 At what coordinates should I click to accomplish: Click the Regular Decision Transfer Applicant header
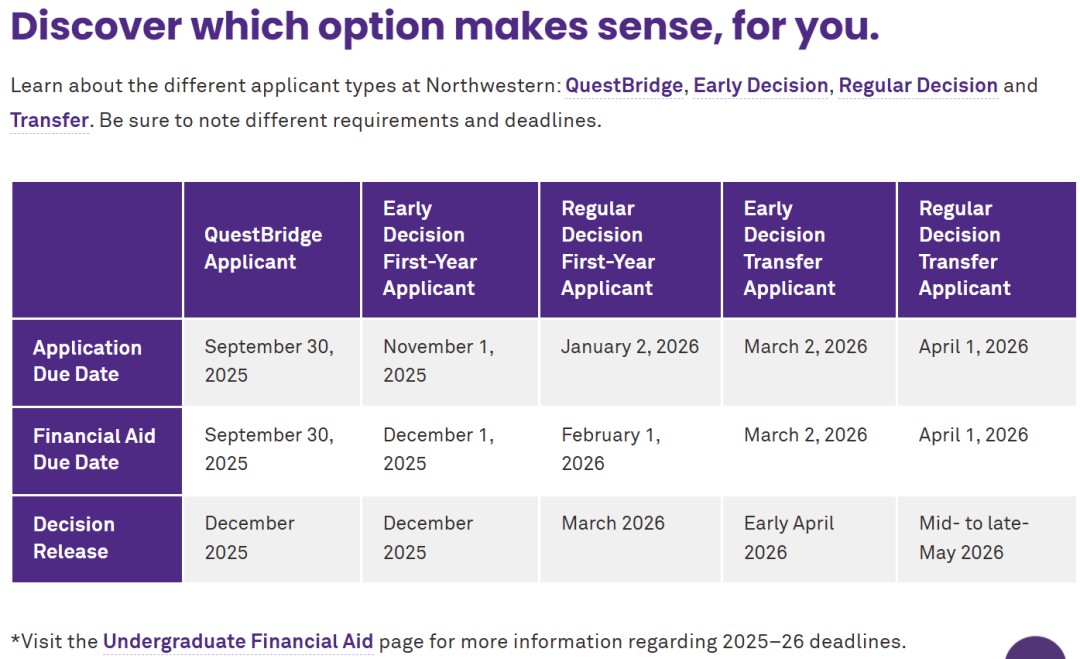(964, 249)
